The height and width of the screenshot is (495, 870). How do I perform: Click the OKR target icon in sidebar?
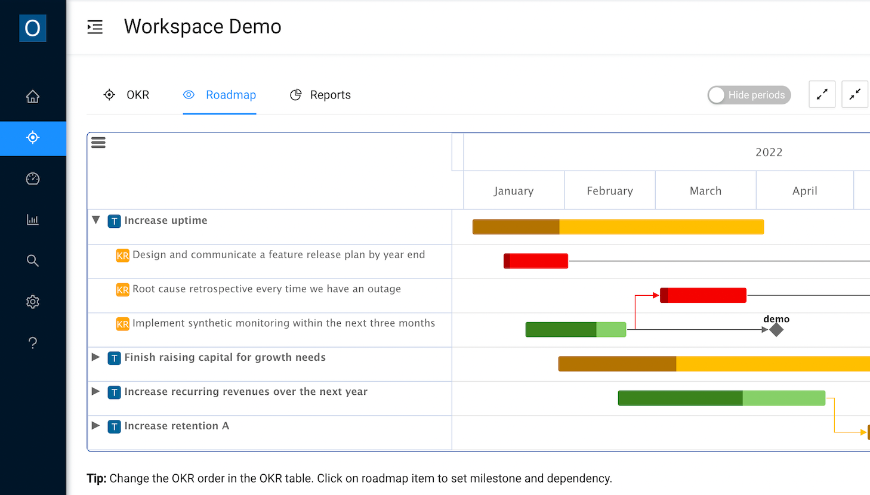pos(33,138)
